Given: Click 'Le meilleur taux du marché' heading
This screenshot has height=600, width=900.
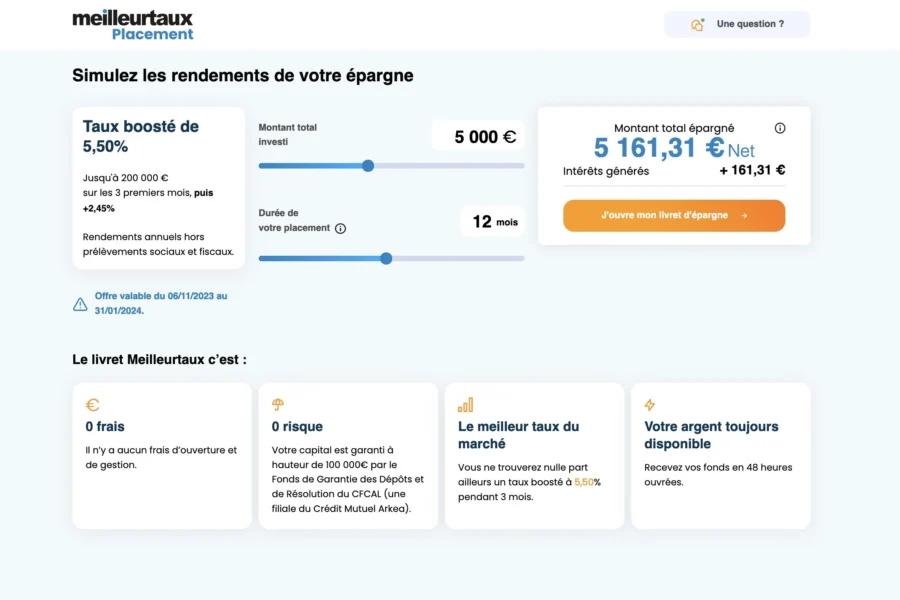Looking at the screenshot, I should tap(518, 435).
